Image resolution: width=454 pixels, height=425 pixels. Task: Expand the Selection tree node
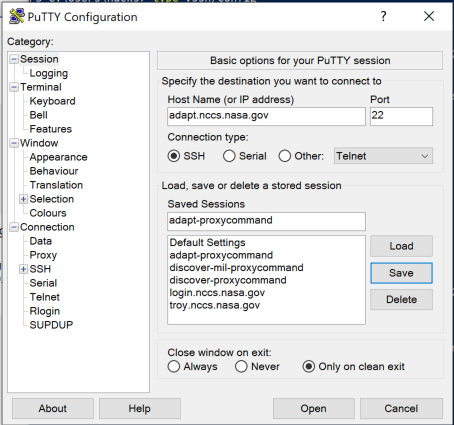pyautogui.click(x=23, y=199)
